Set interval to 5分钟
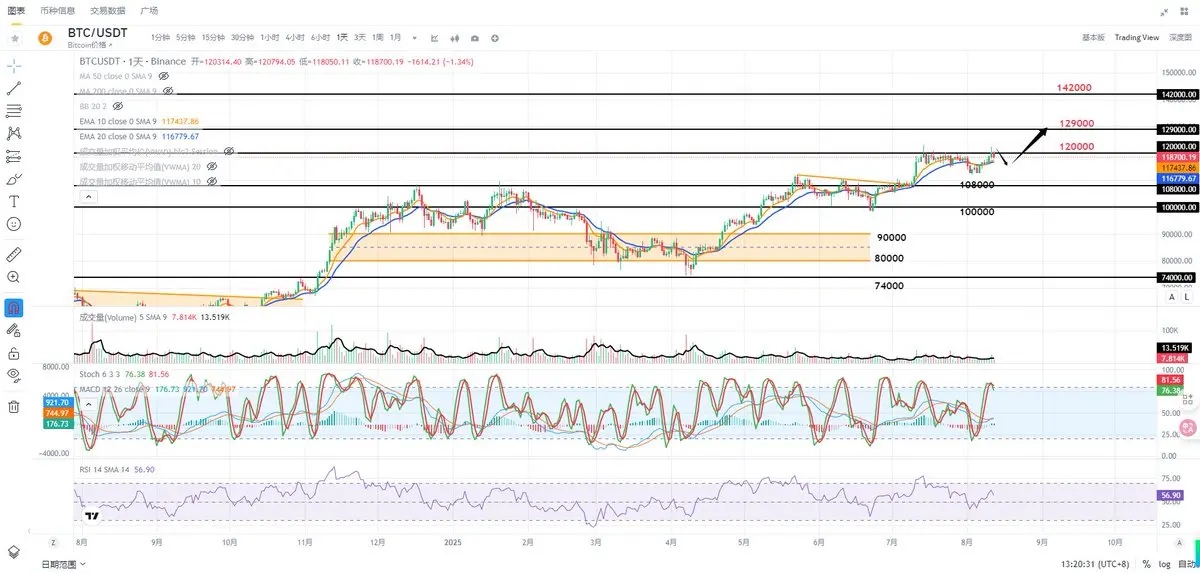Viewport: 1200px width, 574px height. [185, 37]
